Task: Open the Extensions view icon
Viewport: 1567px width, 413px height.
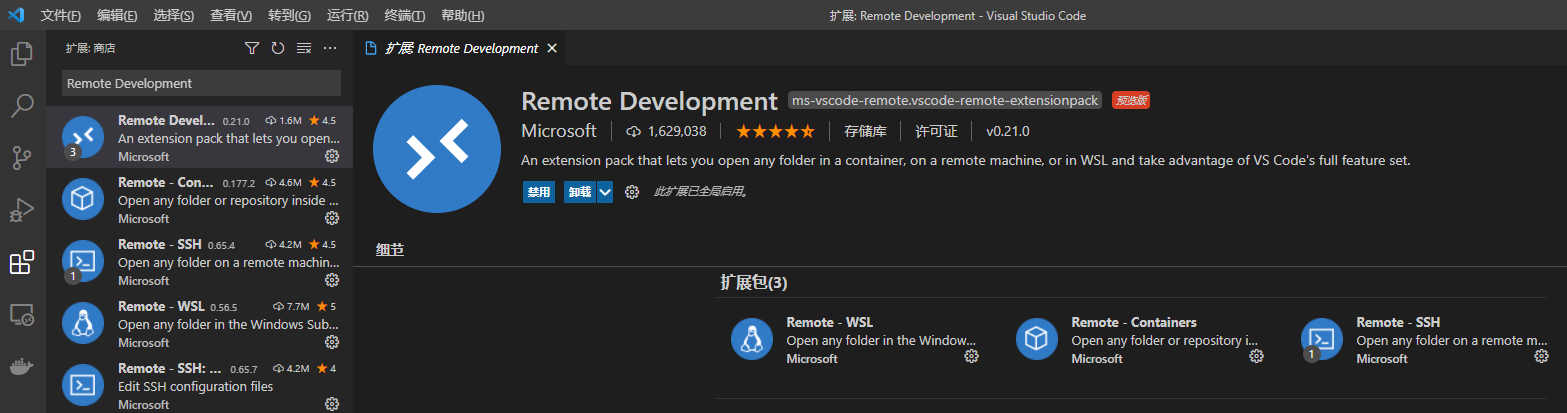Action: point(22,263)
